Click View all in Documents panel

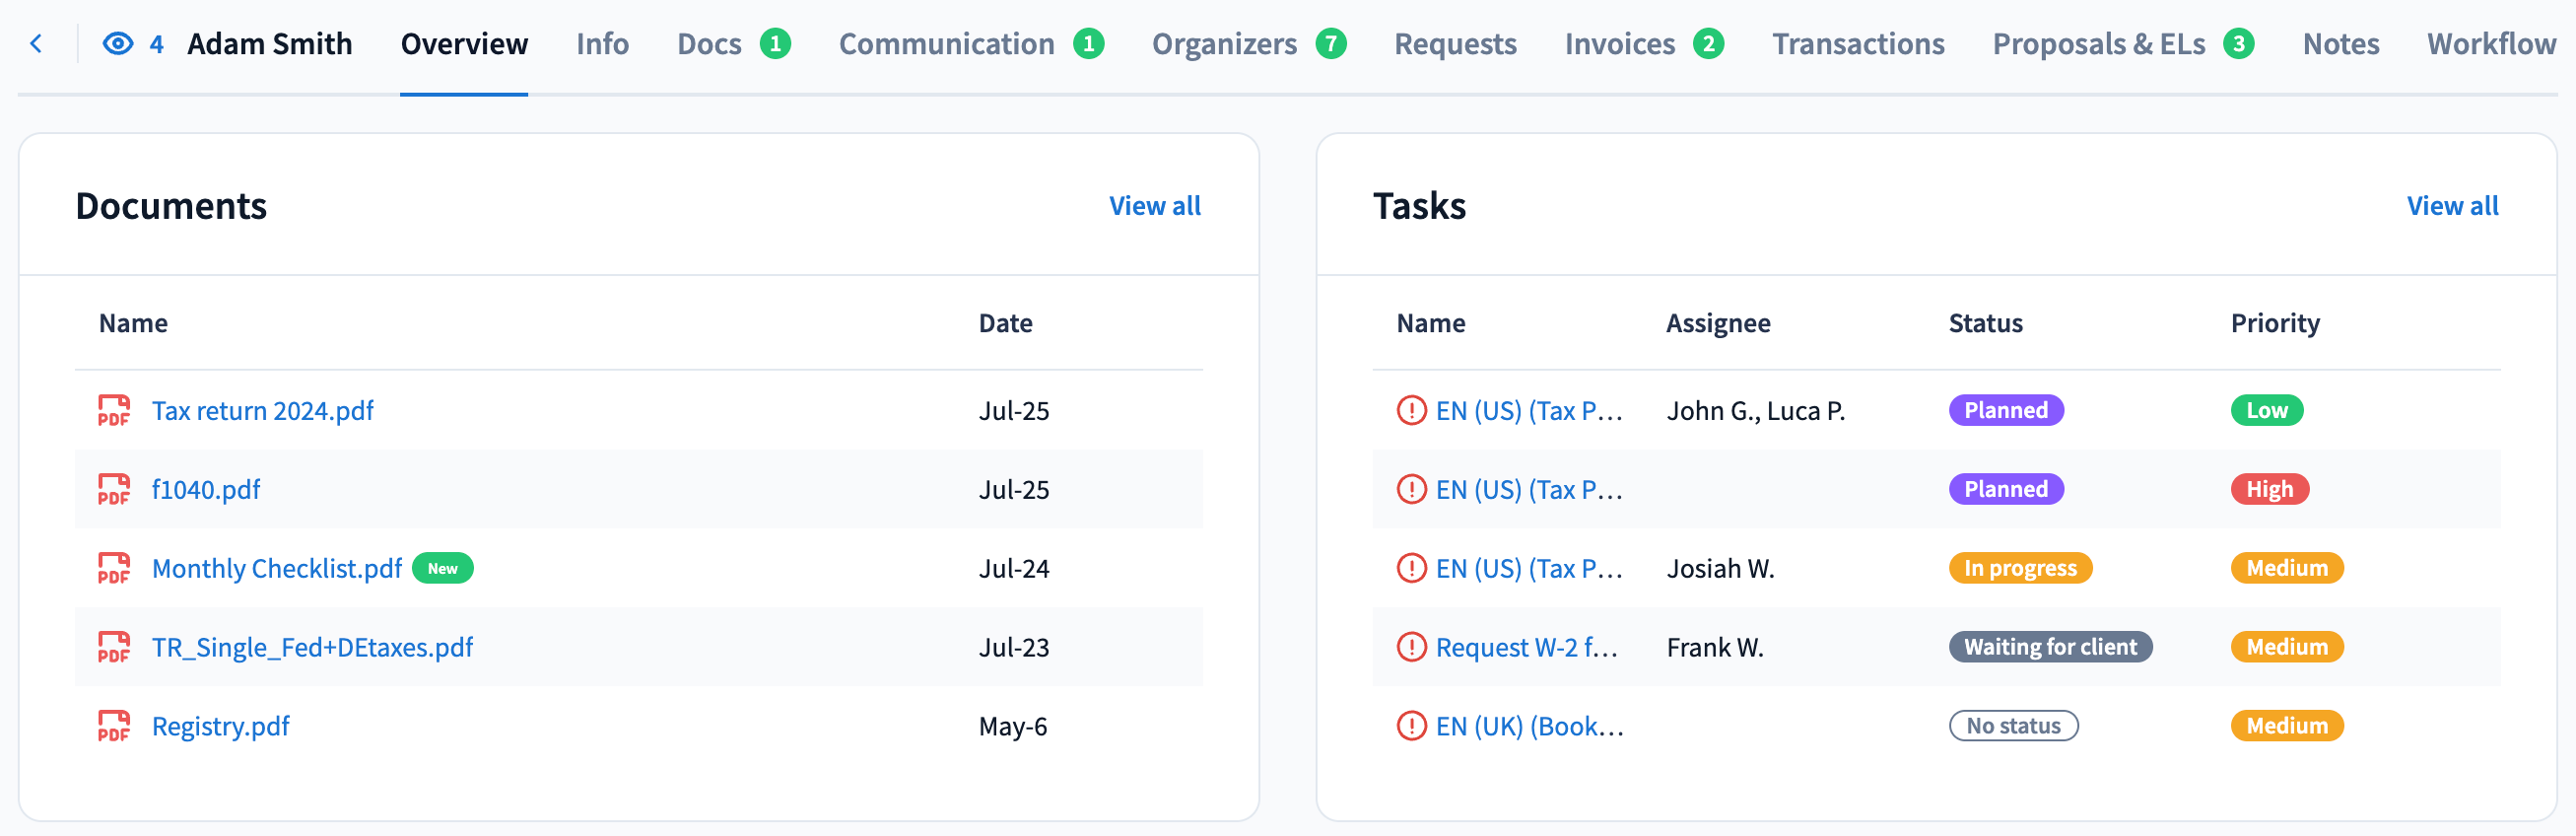(1154, 206)
